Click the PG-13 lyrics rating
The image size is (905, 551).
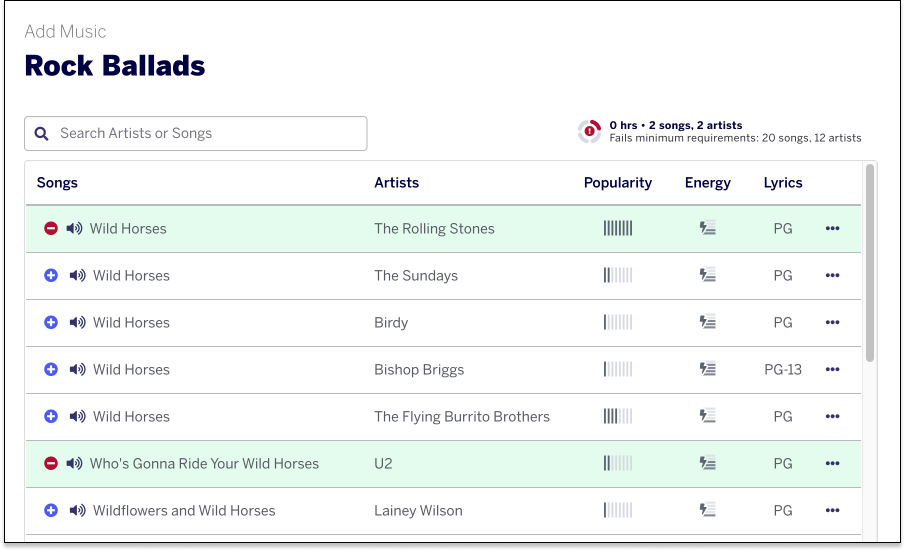pos(783,369)
